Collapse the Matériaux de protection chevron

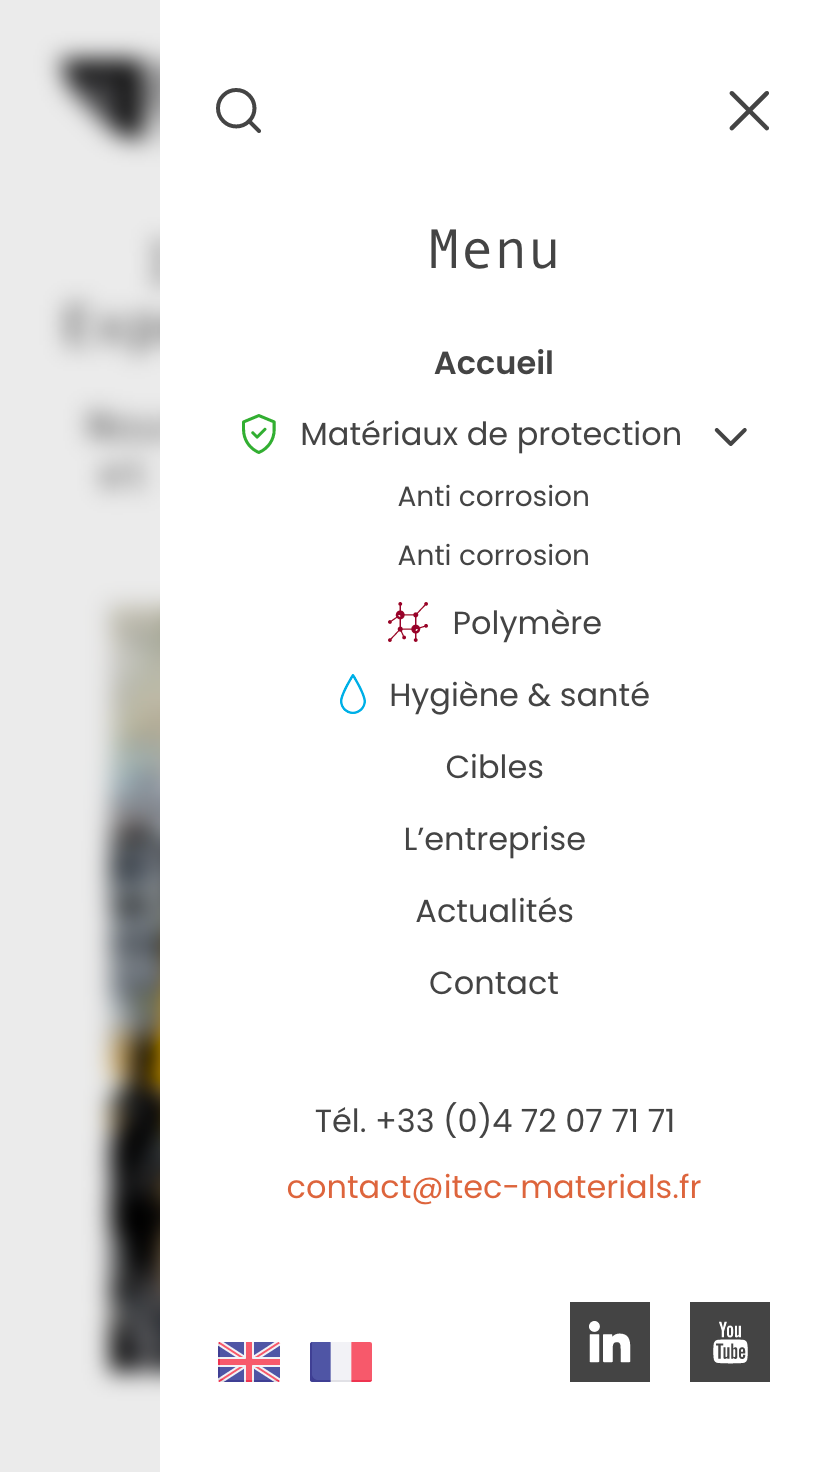(731, 436)
